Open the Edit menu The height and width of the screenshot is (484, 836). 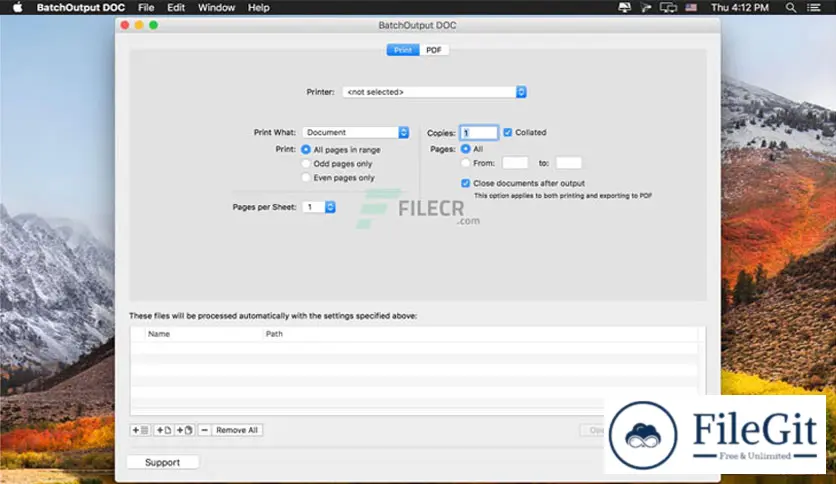coord(176,7)
